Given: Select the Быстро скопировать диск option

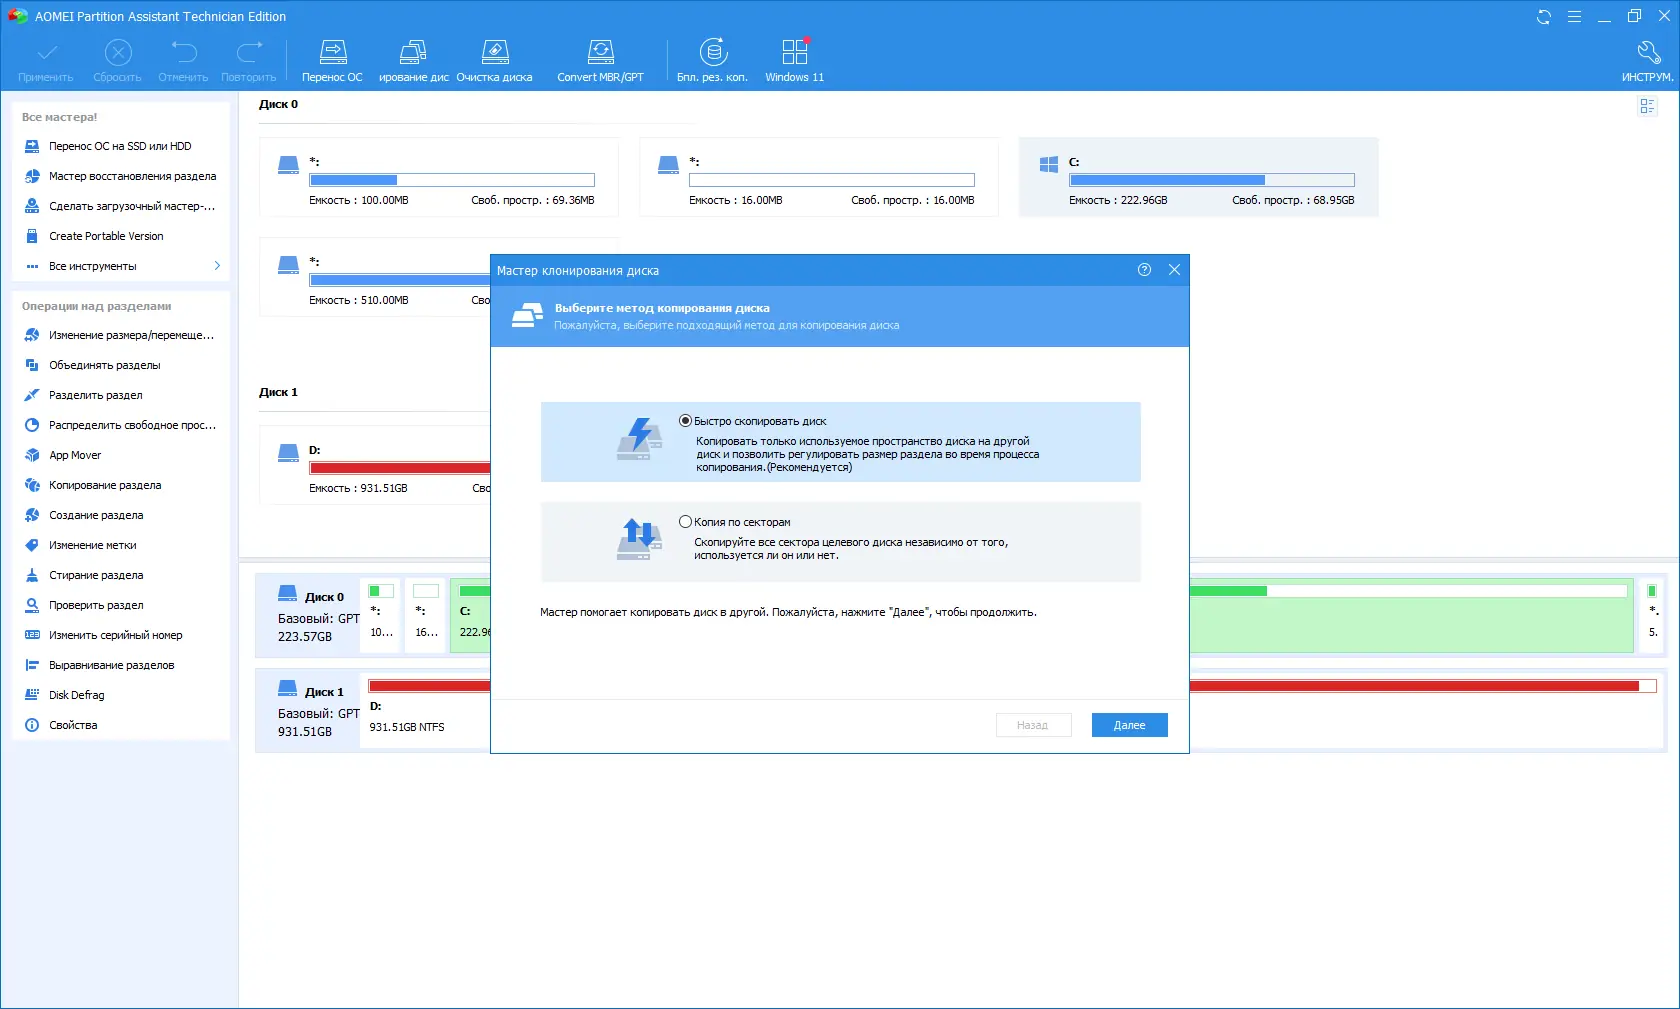Looking at the screenshot, I should [x=685, y=420].
